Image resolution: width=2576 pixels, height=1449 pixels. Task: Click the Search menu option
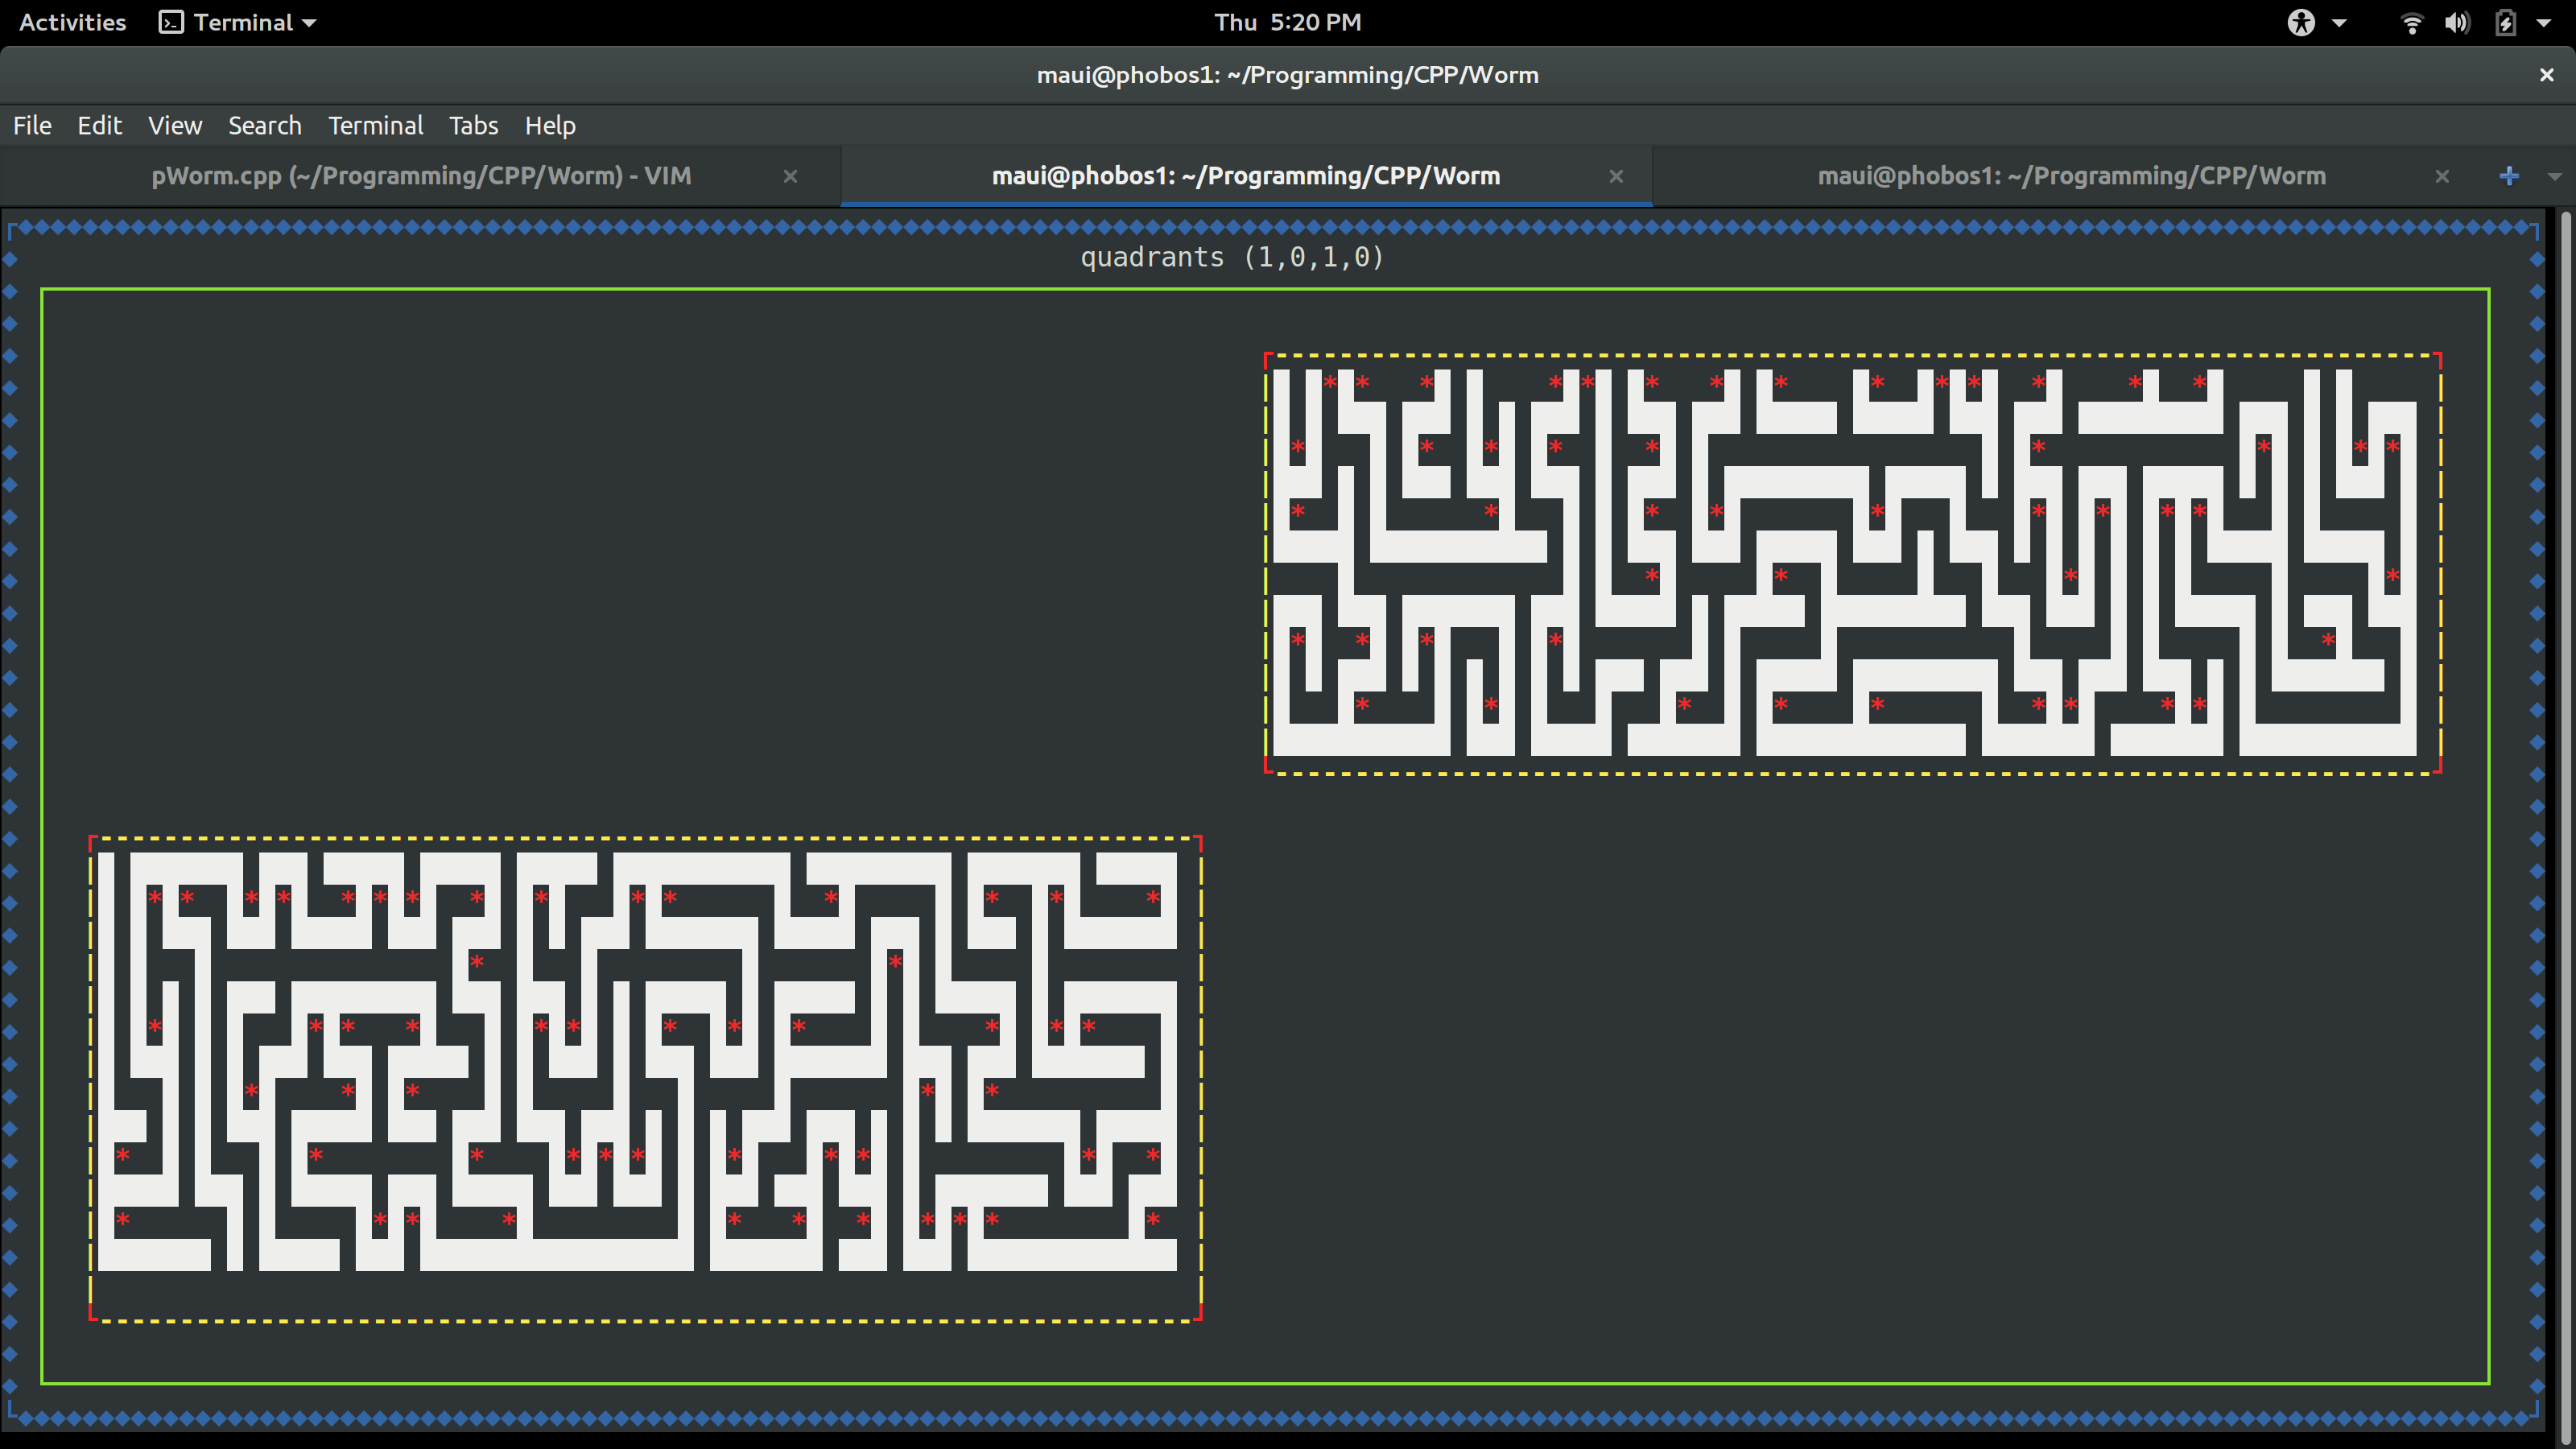click(x=263, y=126)
